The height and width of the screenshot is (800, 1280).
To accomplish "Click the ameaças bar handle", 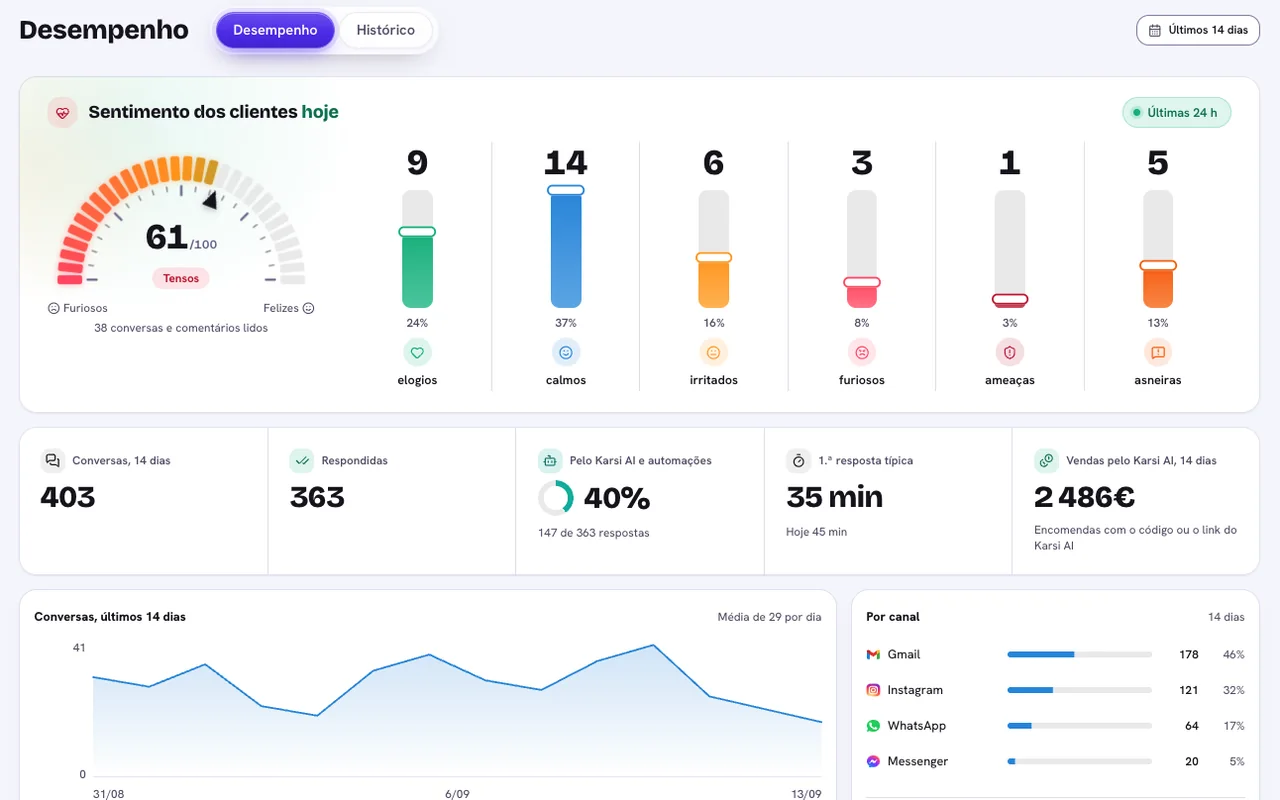I will 1010,299.
